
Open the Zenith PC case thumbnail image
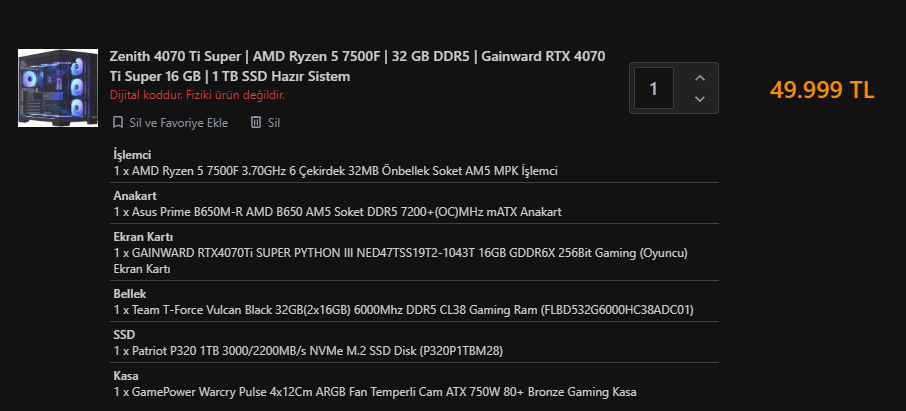click(58, 88)
